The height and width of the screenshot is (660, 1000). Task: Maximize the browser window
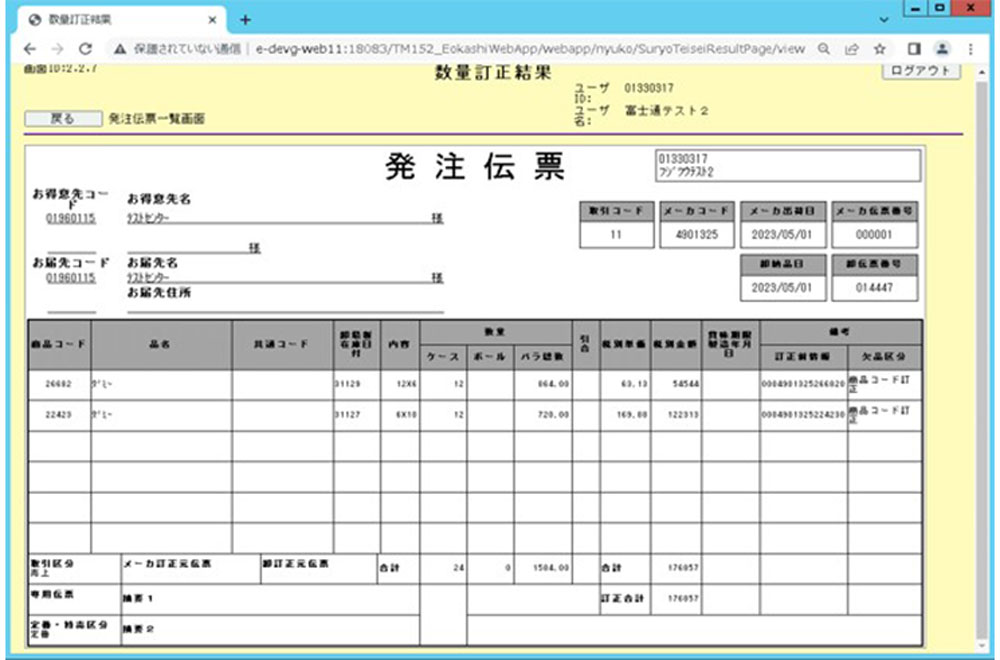pyautogui.click(x=940, y=9)
